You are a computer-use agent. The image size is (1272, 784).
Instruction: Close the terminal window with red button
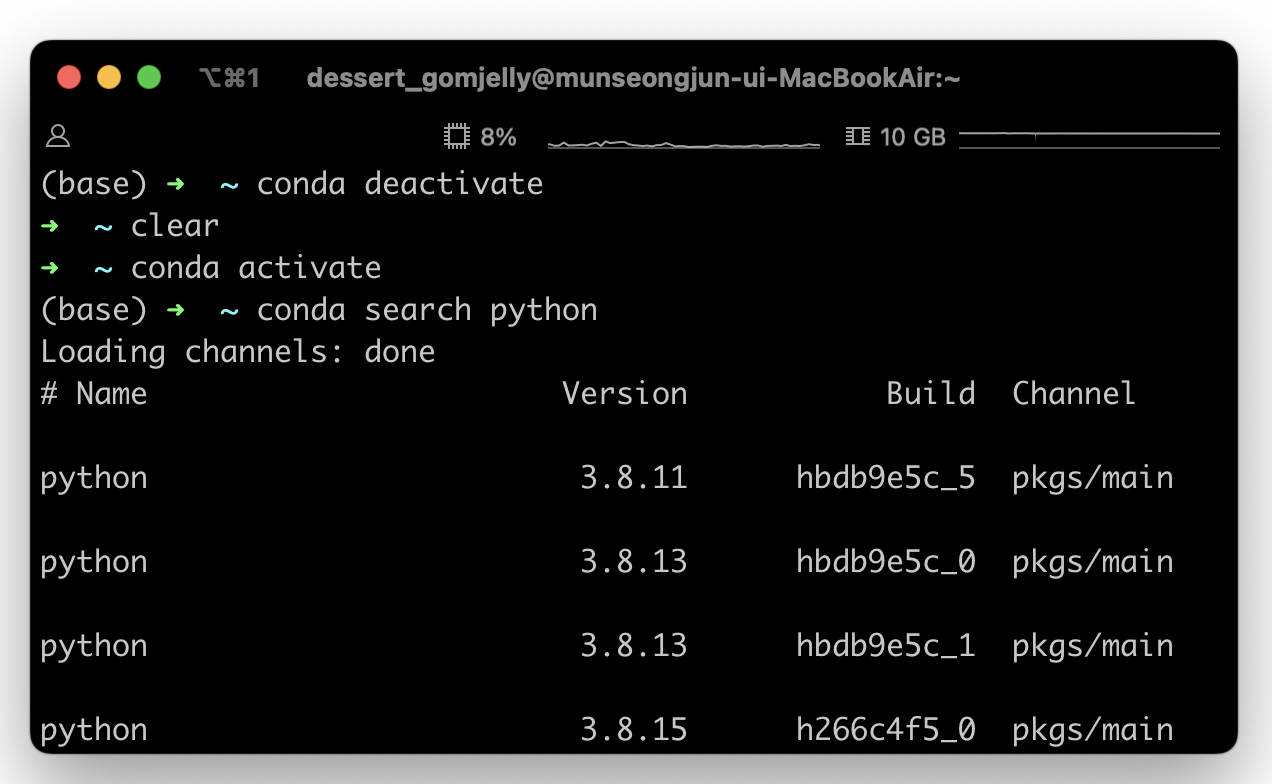[69, 77]
